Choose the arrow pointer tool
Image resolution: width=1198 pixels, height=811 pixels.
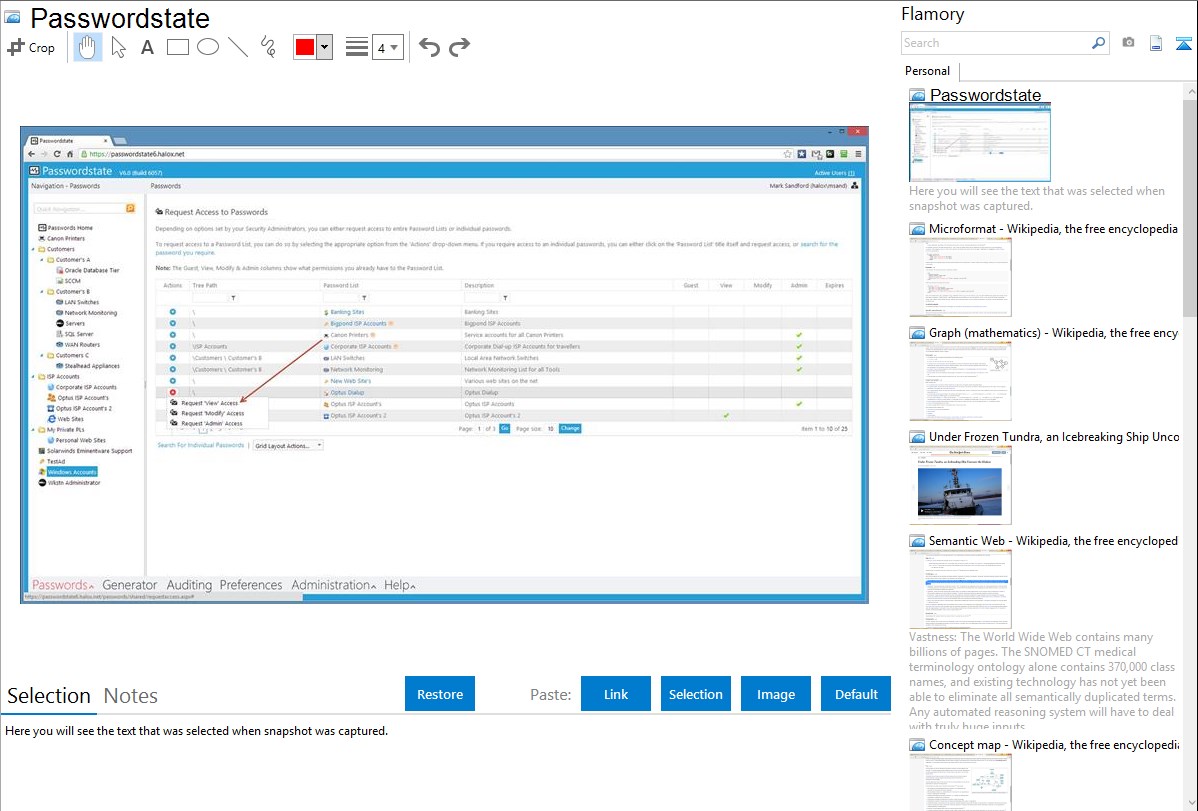pyautogui.click(x=118, y=47)
